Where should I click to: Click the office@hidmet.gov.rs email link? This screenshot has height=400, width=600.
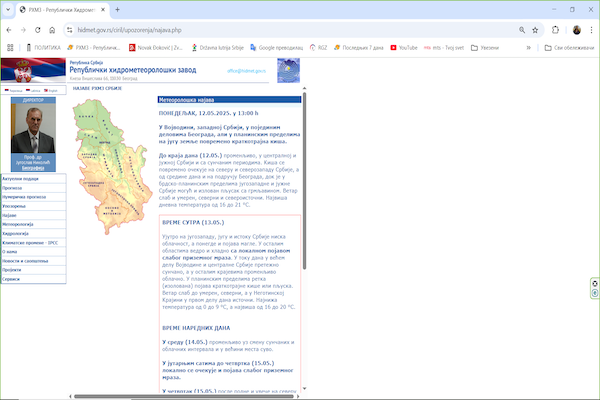pos(247,71)
